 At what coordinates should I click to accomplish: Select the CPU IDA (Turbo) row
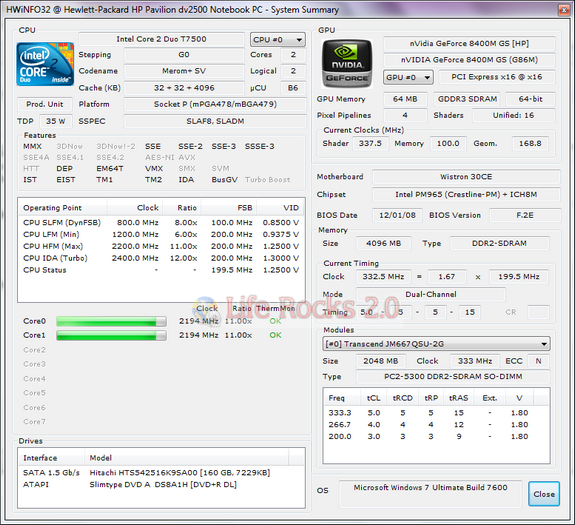coord(161,258)
